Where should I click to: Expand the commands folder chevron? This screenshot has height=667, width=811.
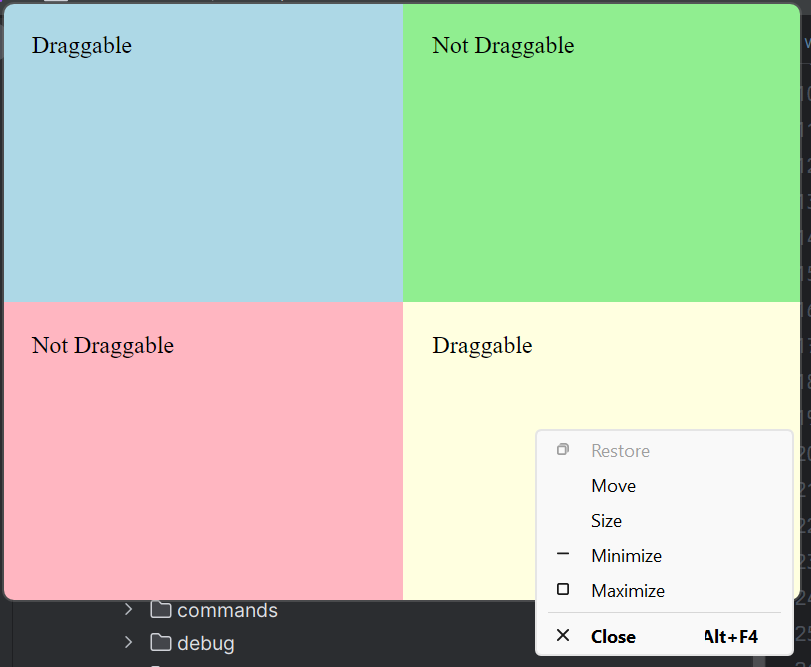click(x=128, y=610)
